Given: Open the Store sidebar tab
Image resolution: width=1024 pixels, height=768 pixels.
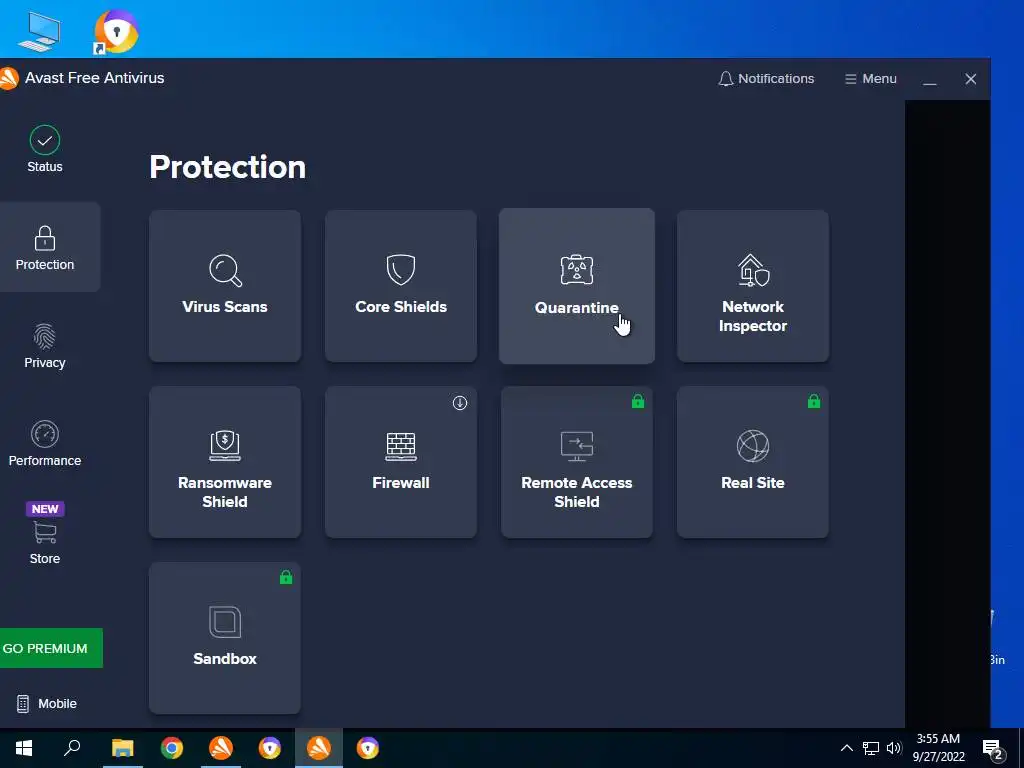Looking at the screenshot, I should coord(44,534).
